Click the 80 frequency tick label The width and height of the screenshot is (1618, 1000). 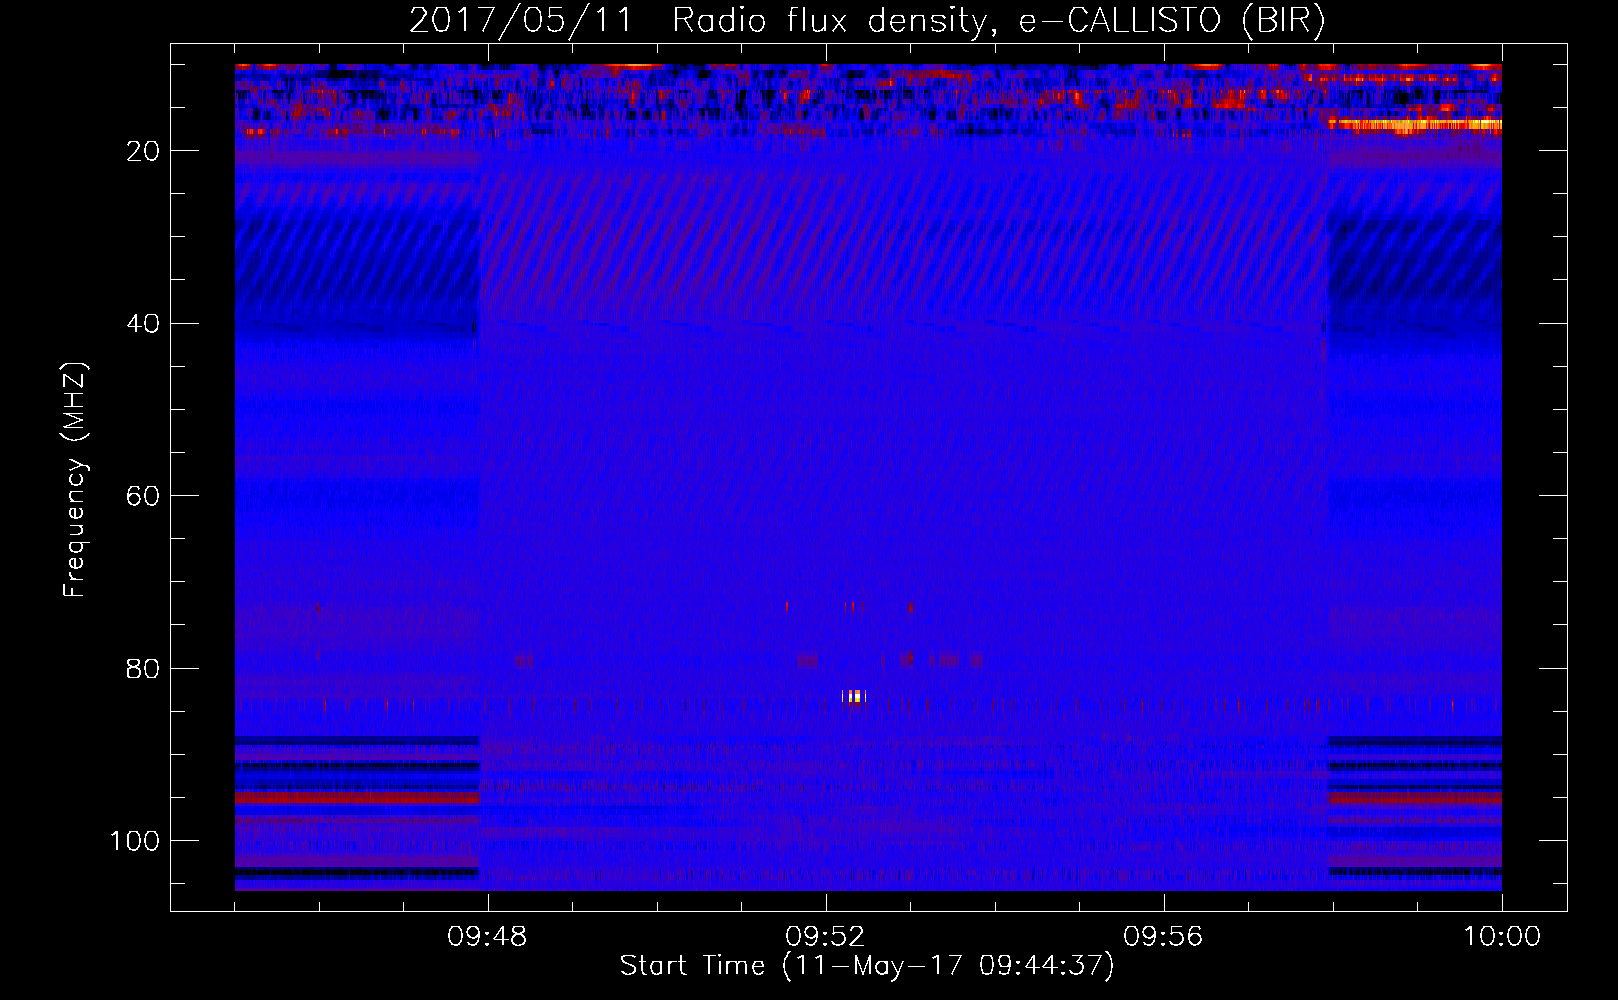143,669
